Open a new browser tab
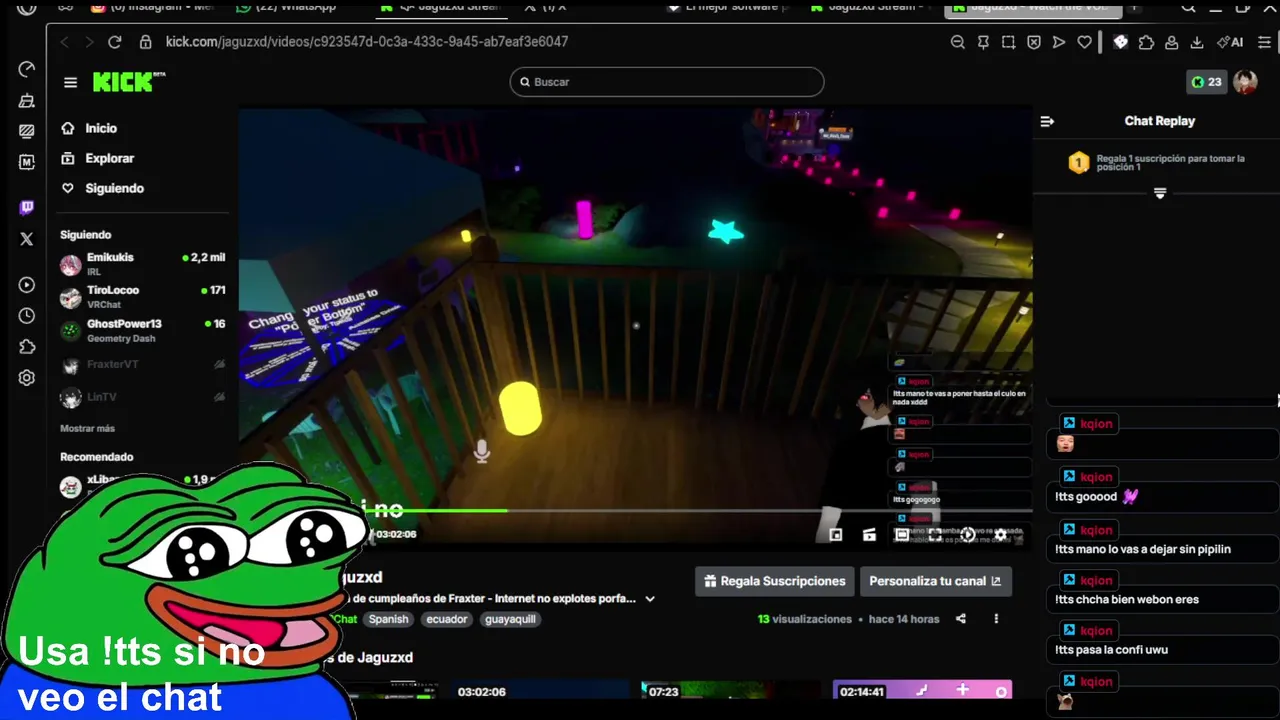Screen dimensions: 1280x720 click(1134, 7)
